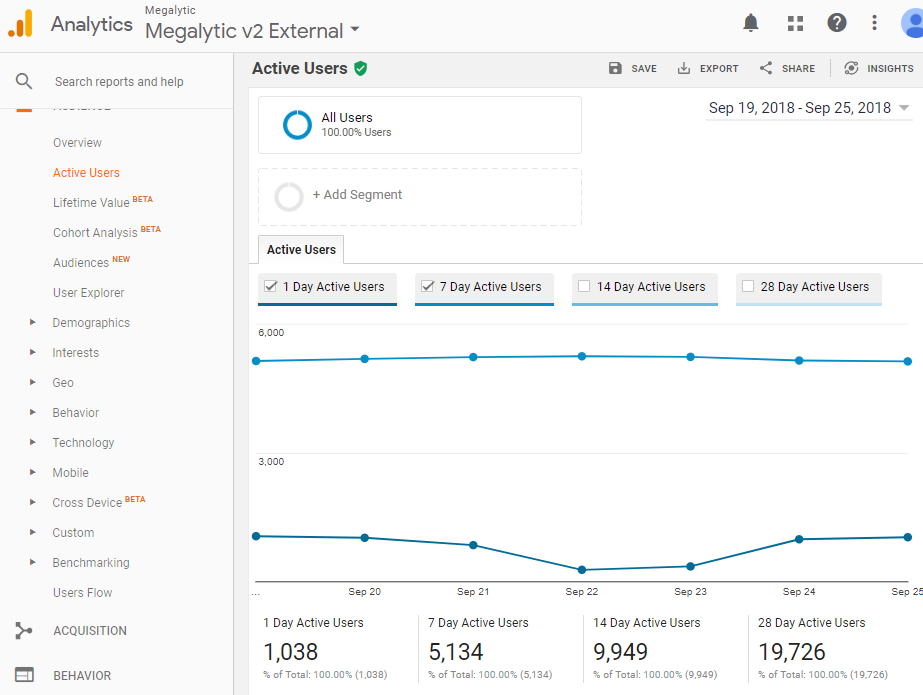The image size is (923, 695).
Task: Open Megalytic v2 External view selector
Action: pos(252,31)
